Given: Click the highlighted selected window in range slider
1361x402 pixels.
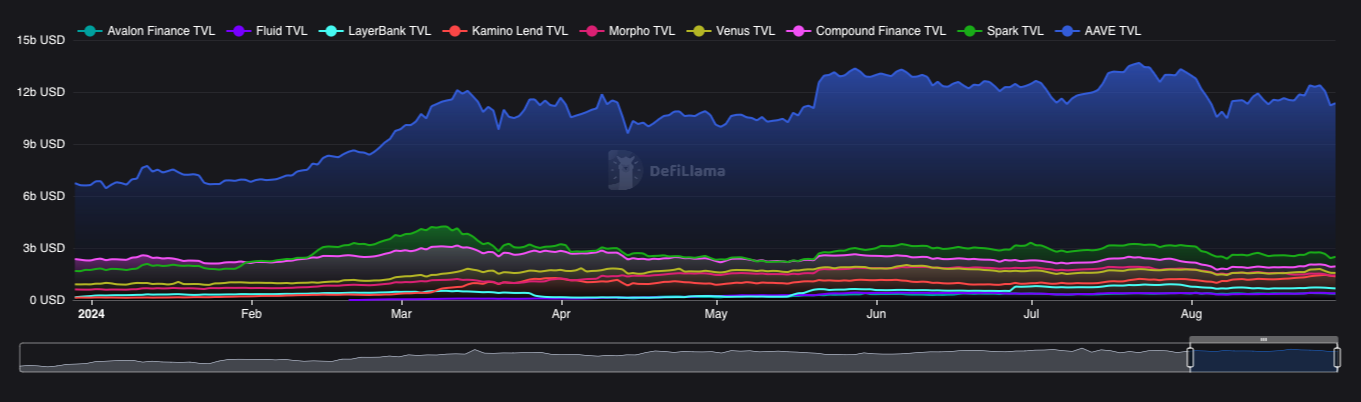Looking at the screenshot, I should [1263, 359].
